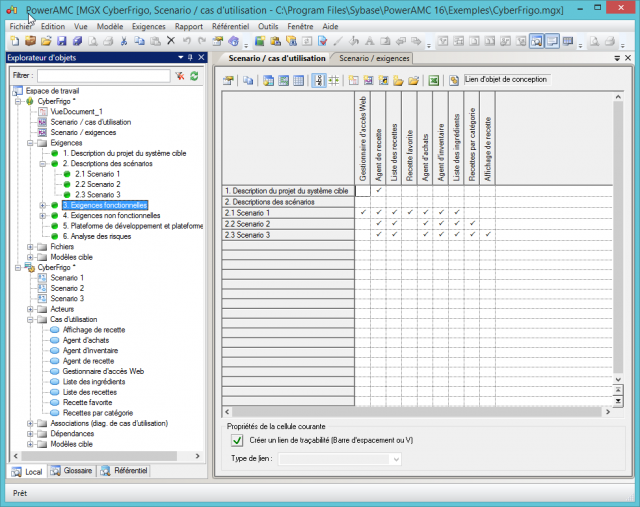Click the Open file folder icon
The width and height of the screenshot is (640, 507).
pyautogui.click(x=46, y=41)
